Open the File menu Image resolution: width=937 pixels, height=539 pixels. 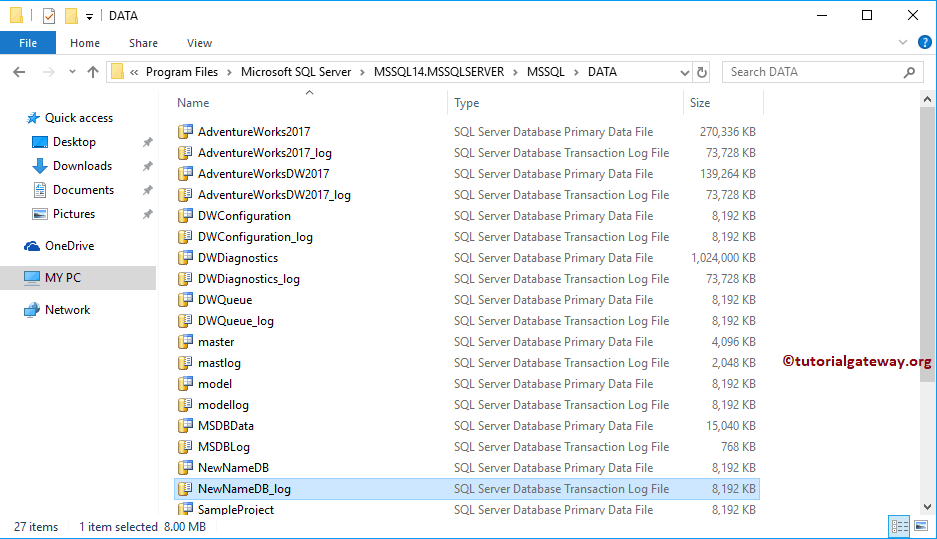coord(28,43)
